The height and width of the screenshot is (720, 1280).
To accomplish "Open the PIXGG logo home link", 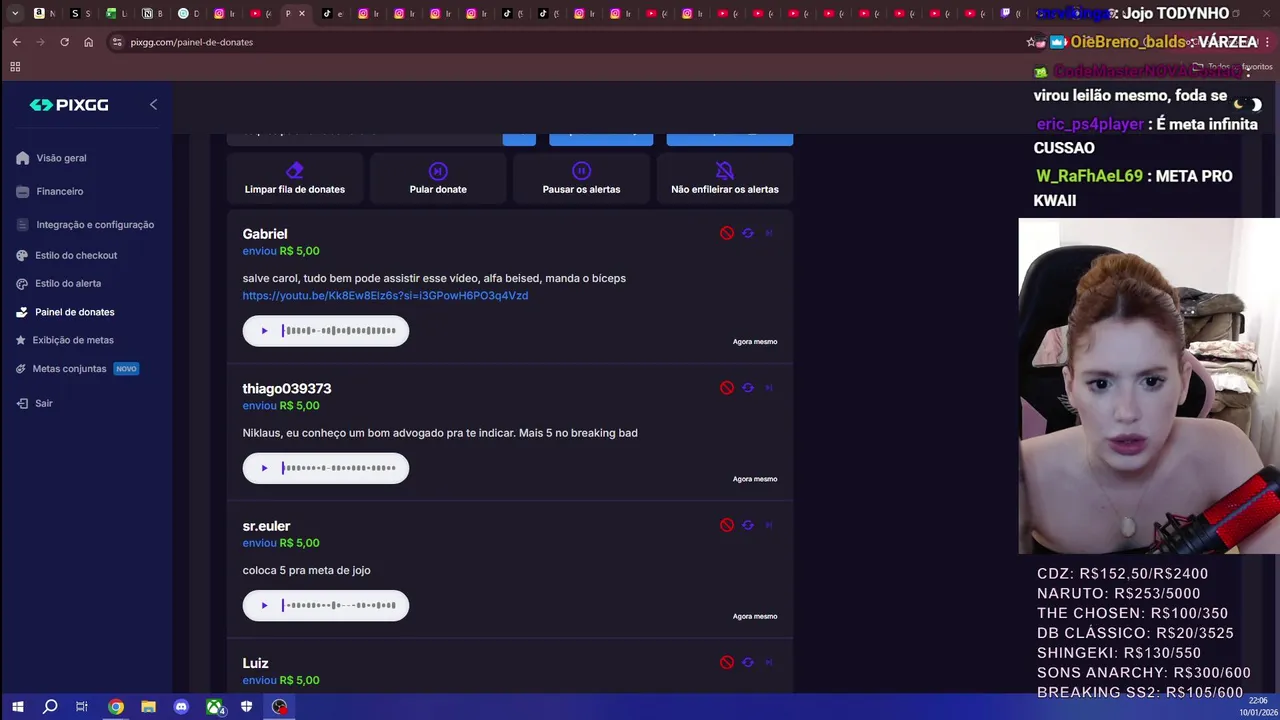I will click(69, 105).
